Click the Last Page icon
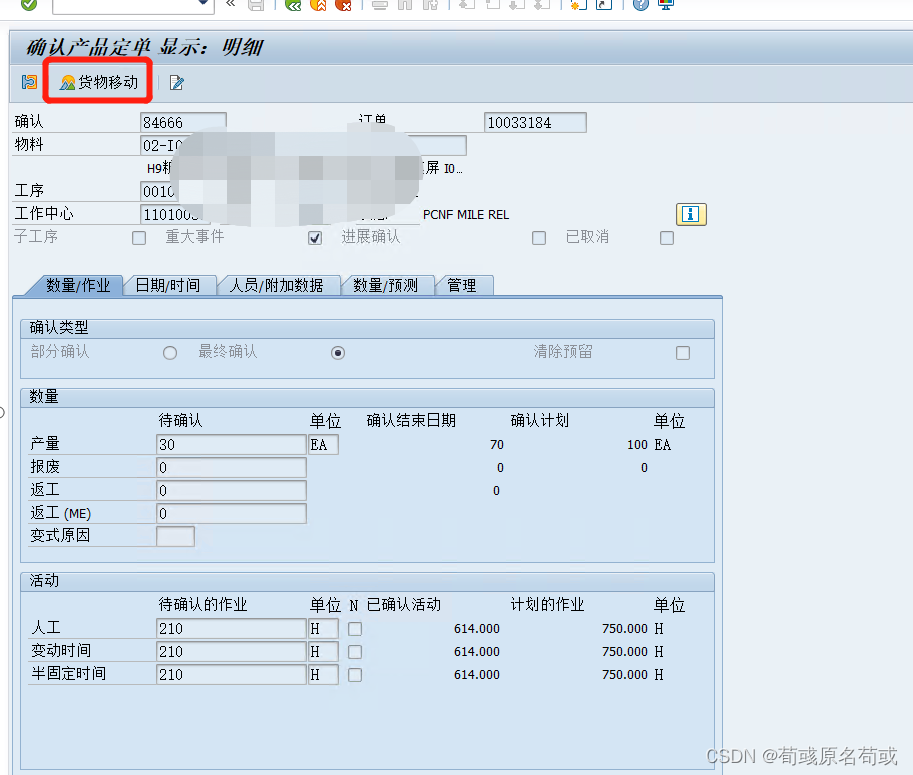Image resolution: width=913 pixels, height=775 pixels. (542, 5)
